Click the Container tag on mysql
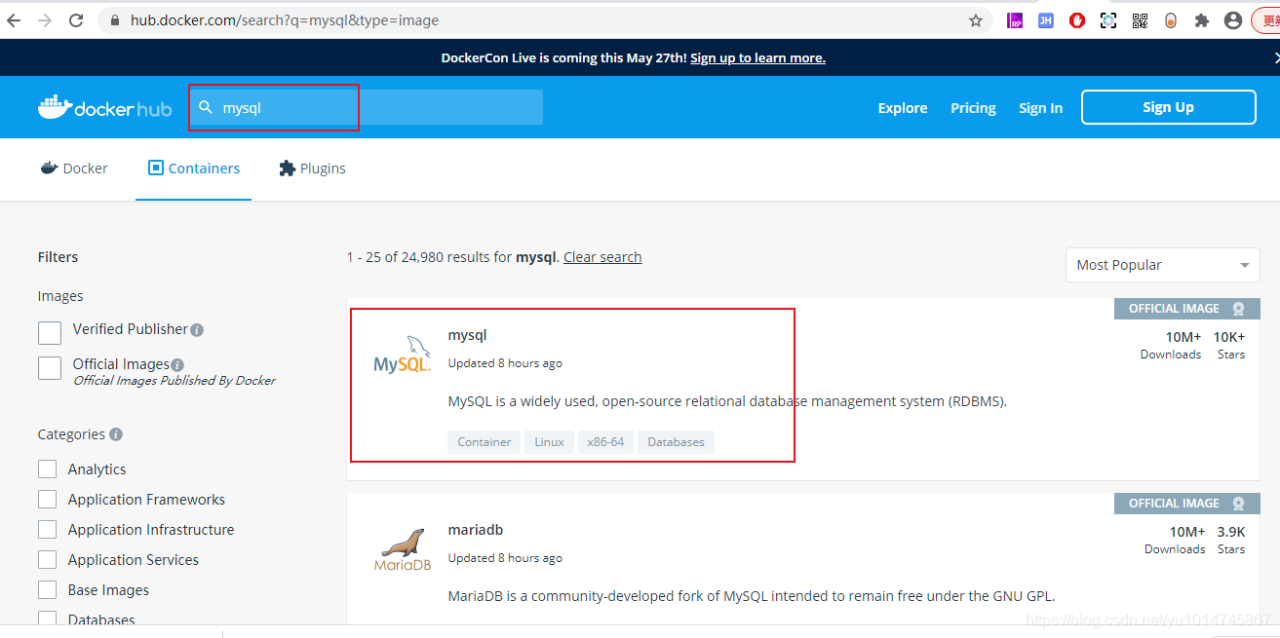This screenshot has height=638, width=1280. (x=484, y=442)
